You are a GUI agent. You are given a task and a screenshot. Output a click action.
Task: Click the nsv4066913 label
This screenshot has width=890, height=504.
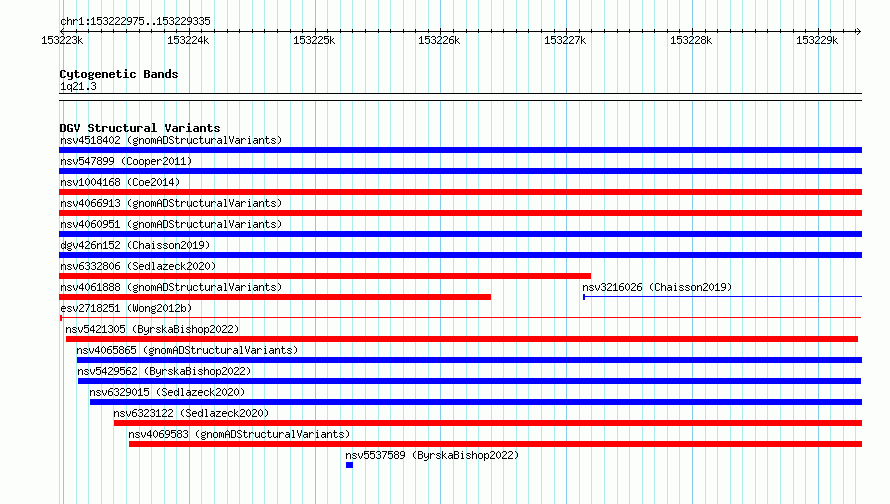tap(171, 203)
